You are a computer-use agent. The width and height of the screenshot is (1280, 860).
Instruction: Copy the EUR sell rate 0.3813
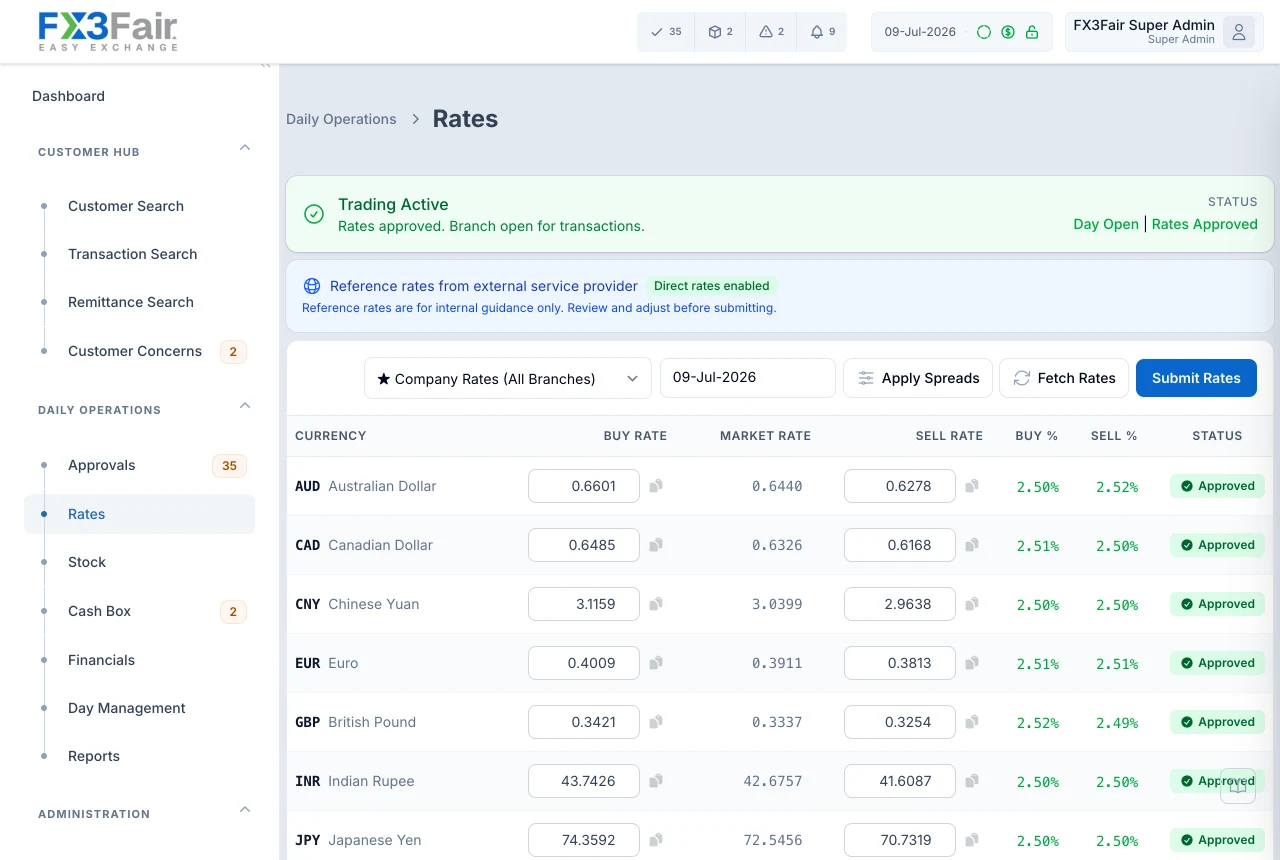972,663
